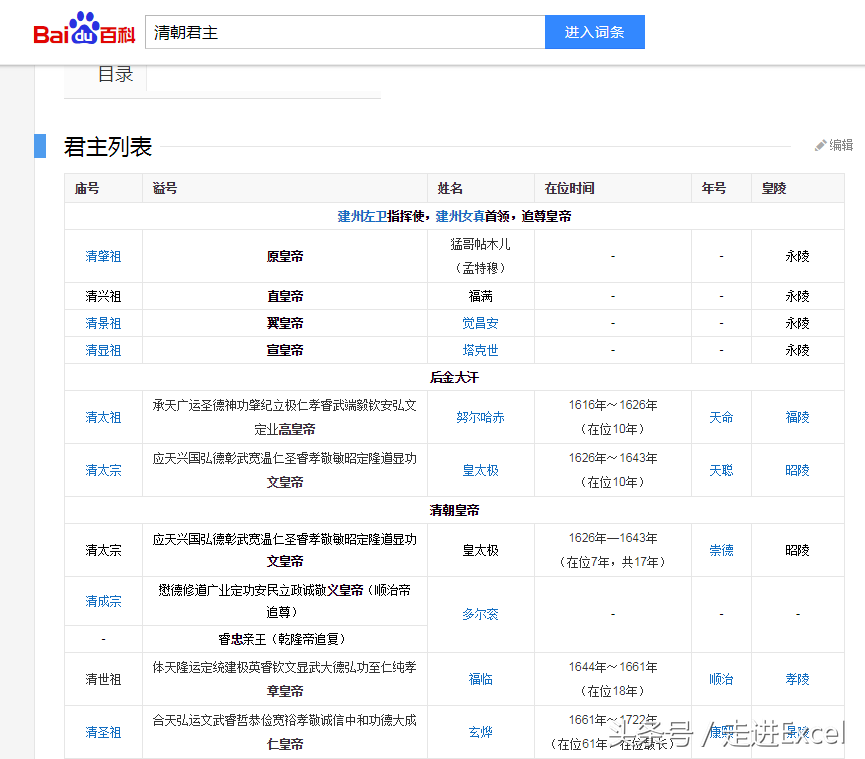Select the 原皇帝 posthumous title cell

pos(285,256)
